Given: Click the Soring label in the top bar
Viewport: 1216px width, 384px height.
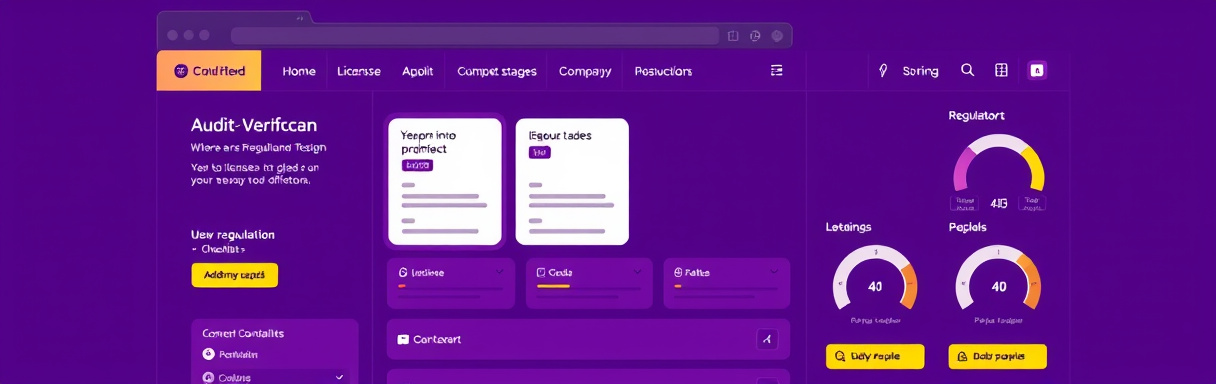Looking at the screenshot, I should [920, 71].
